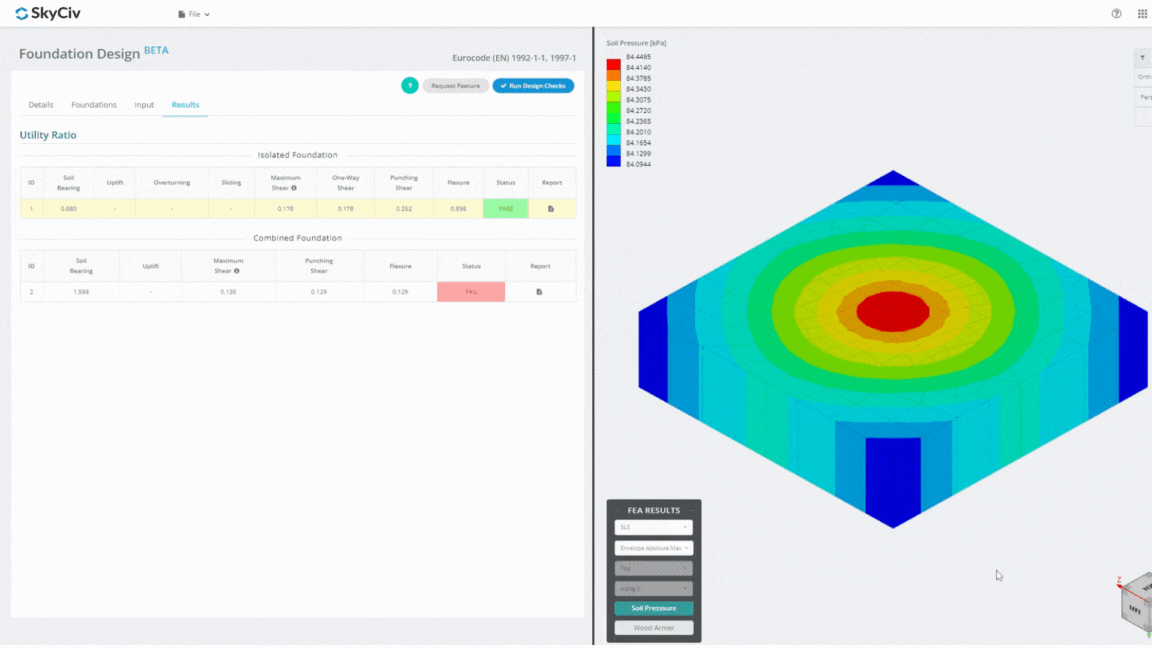Click the yellow legend swatch at 84.3430
Image resolution: width=1152 pixels, height=648 pixels.
tap(613, 87)
